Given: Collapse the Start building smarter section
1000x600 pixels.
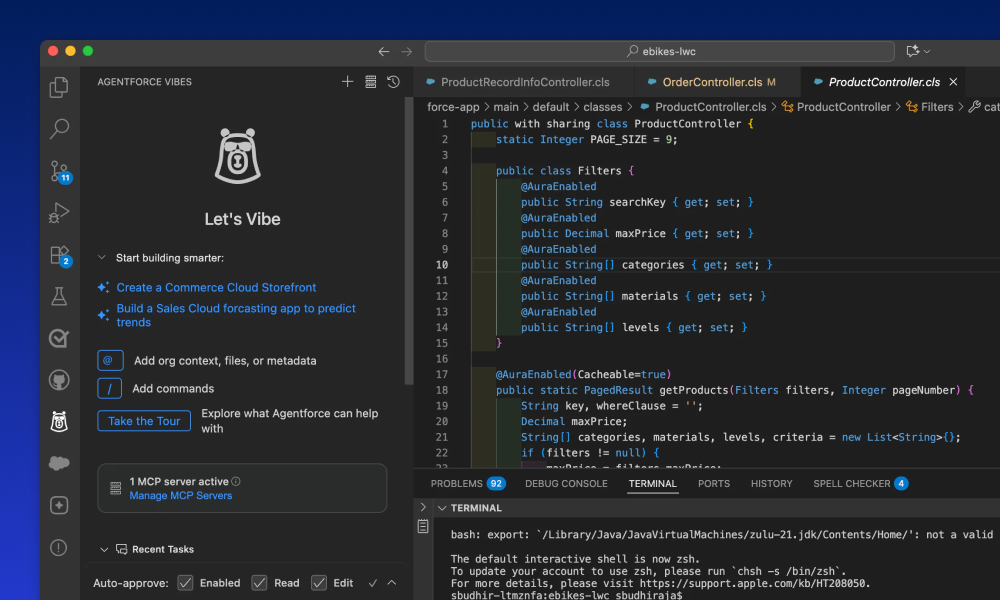Looking at the screenshot, I should [x=101, y=258].
